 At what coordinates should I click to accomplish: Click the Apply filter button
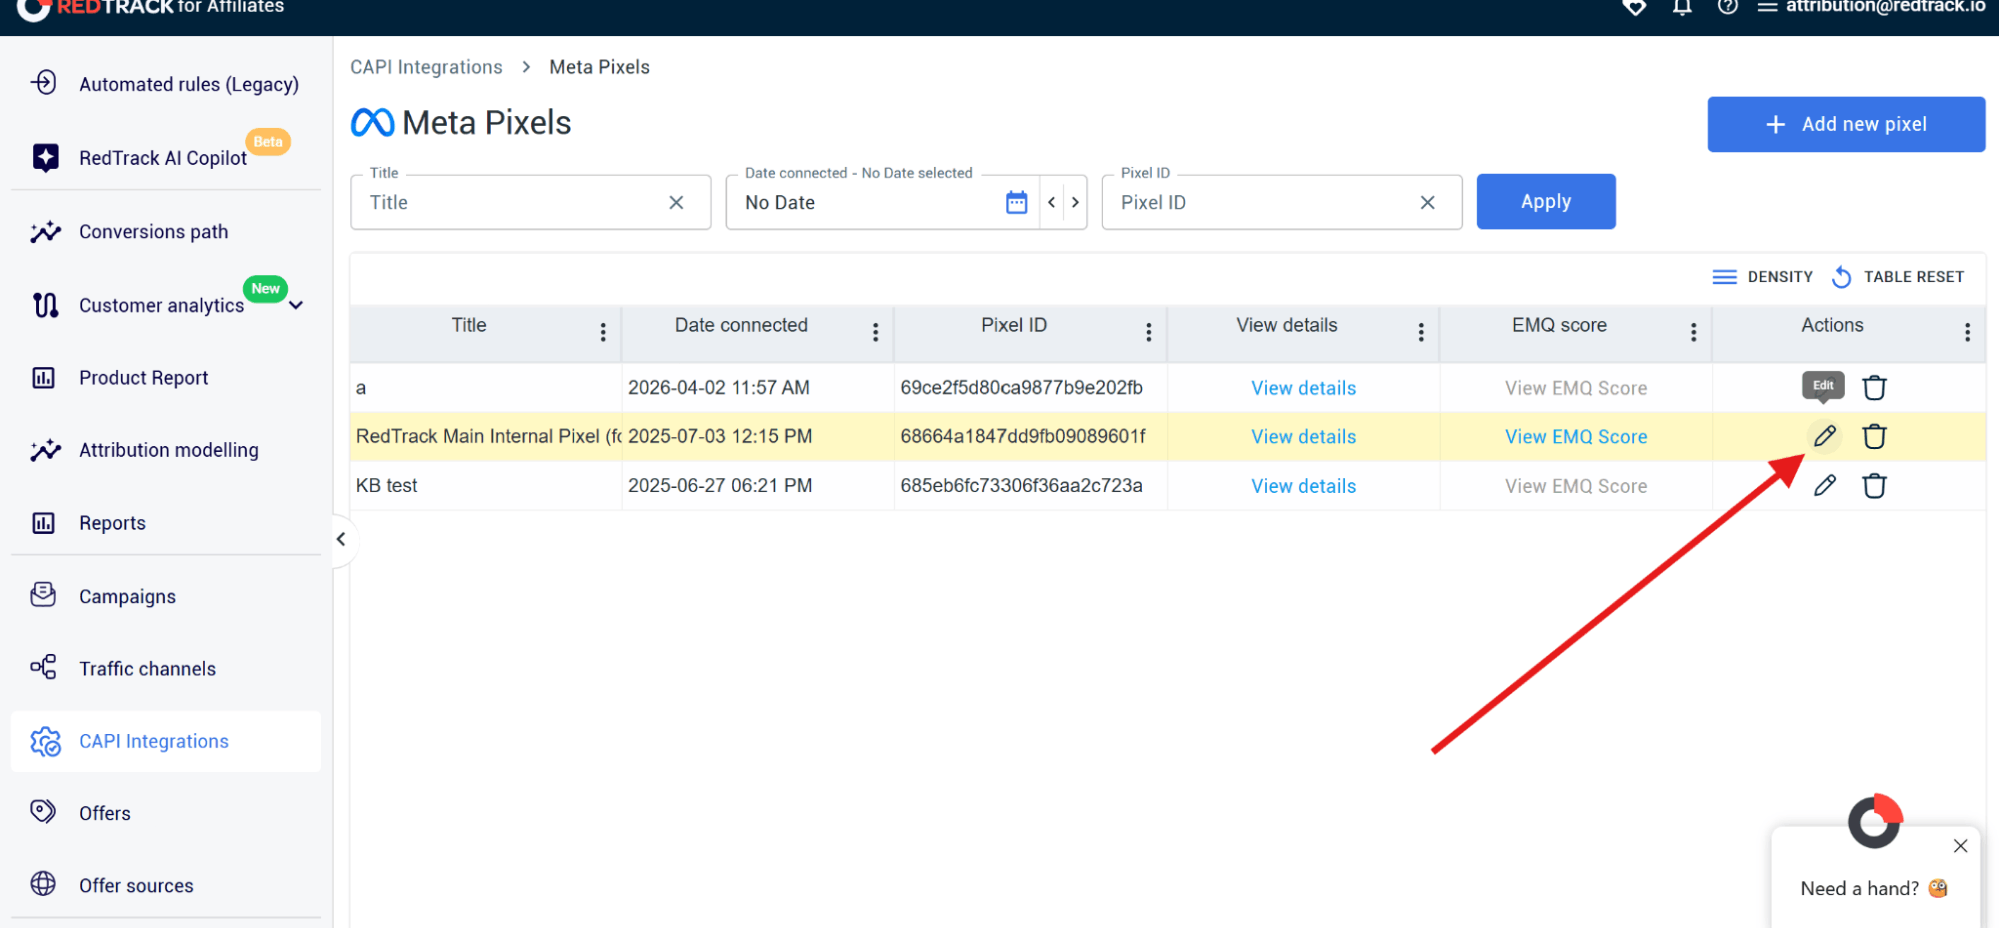pyautogui.click(x=1545, y=201)
